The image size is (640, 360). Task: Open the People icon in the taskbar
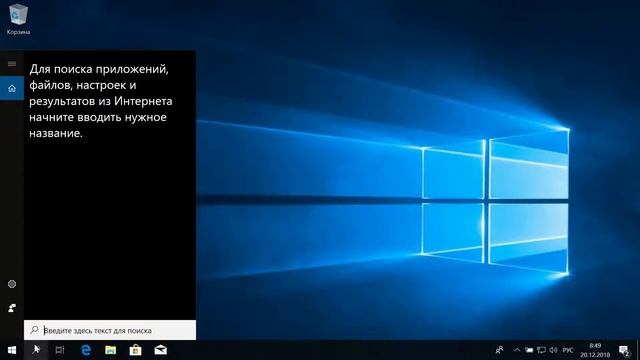[499, 350]
